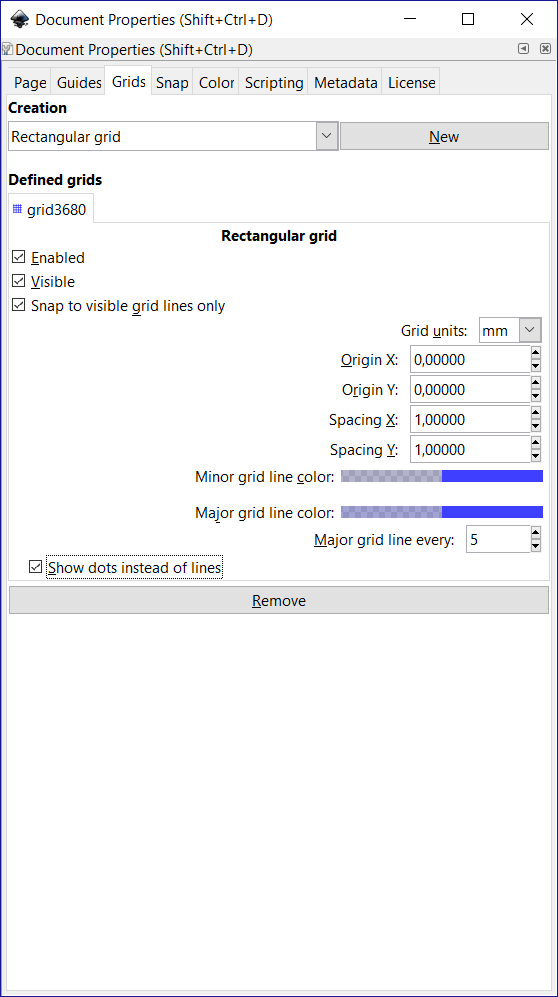558x997 pixels.
Task: Remove the selected grid
Action: tap(278, 600)
